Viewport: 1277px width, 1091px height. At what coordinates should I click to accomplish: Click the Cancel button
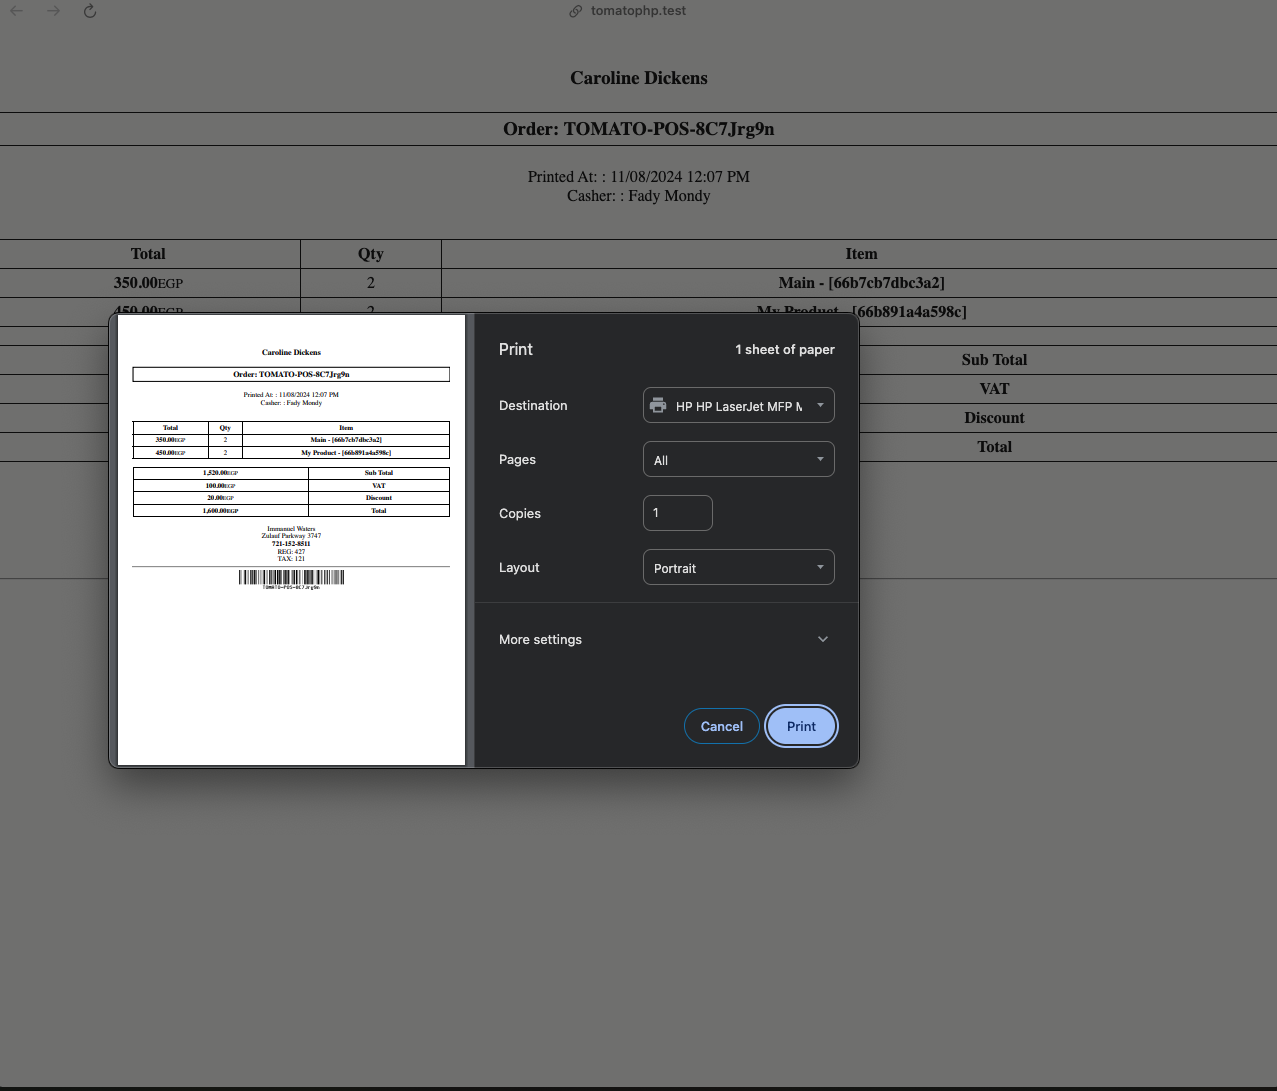(x=721, y=726)
